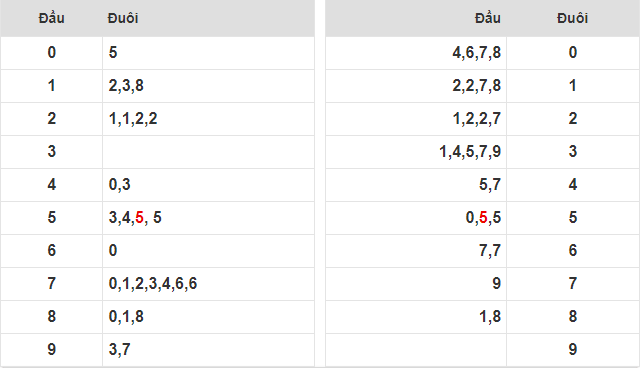This screenshot has height=368, width=640.
Task: Select cell showing 1,4,5,7,9
Action: (416, 152)
